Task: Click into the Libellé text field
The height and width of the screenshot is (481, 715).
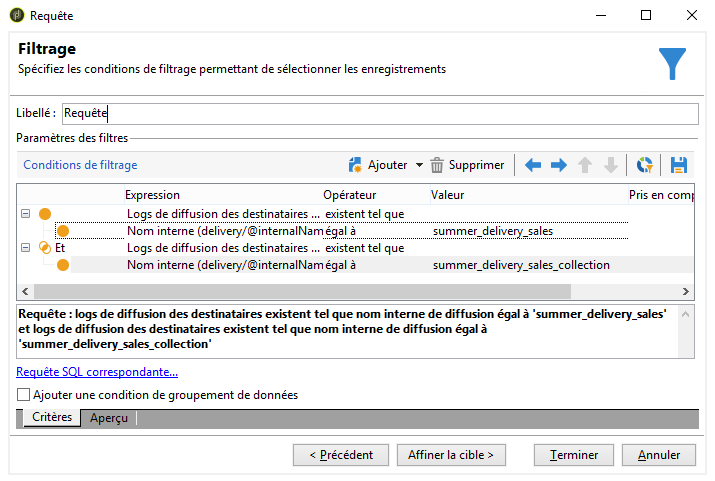Action: (380, 114)
